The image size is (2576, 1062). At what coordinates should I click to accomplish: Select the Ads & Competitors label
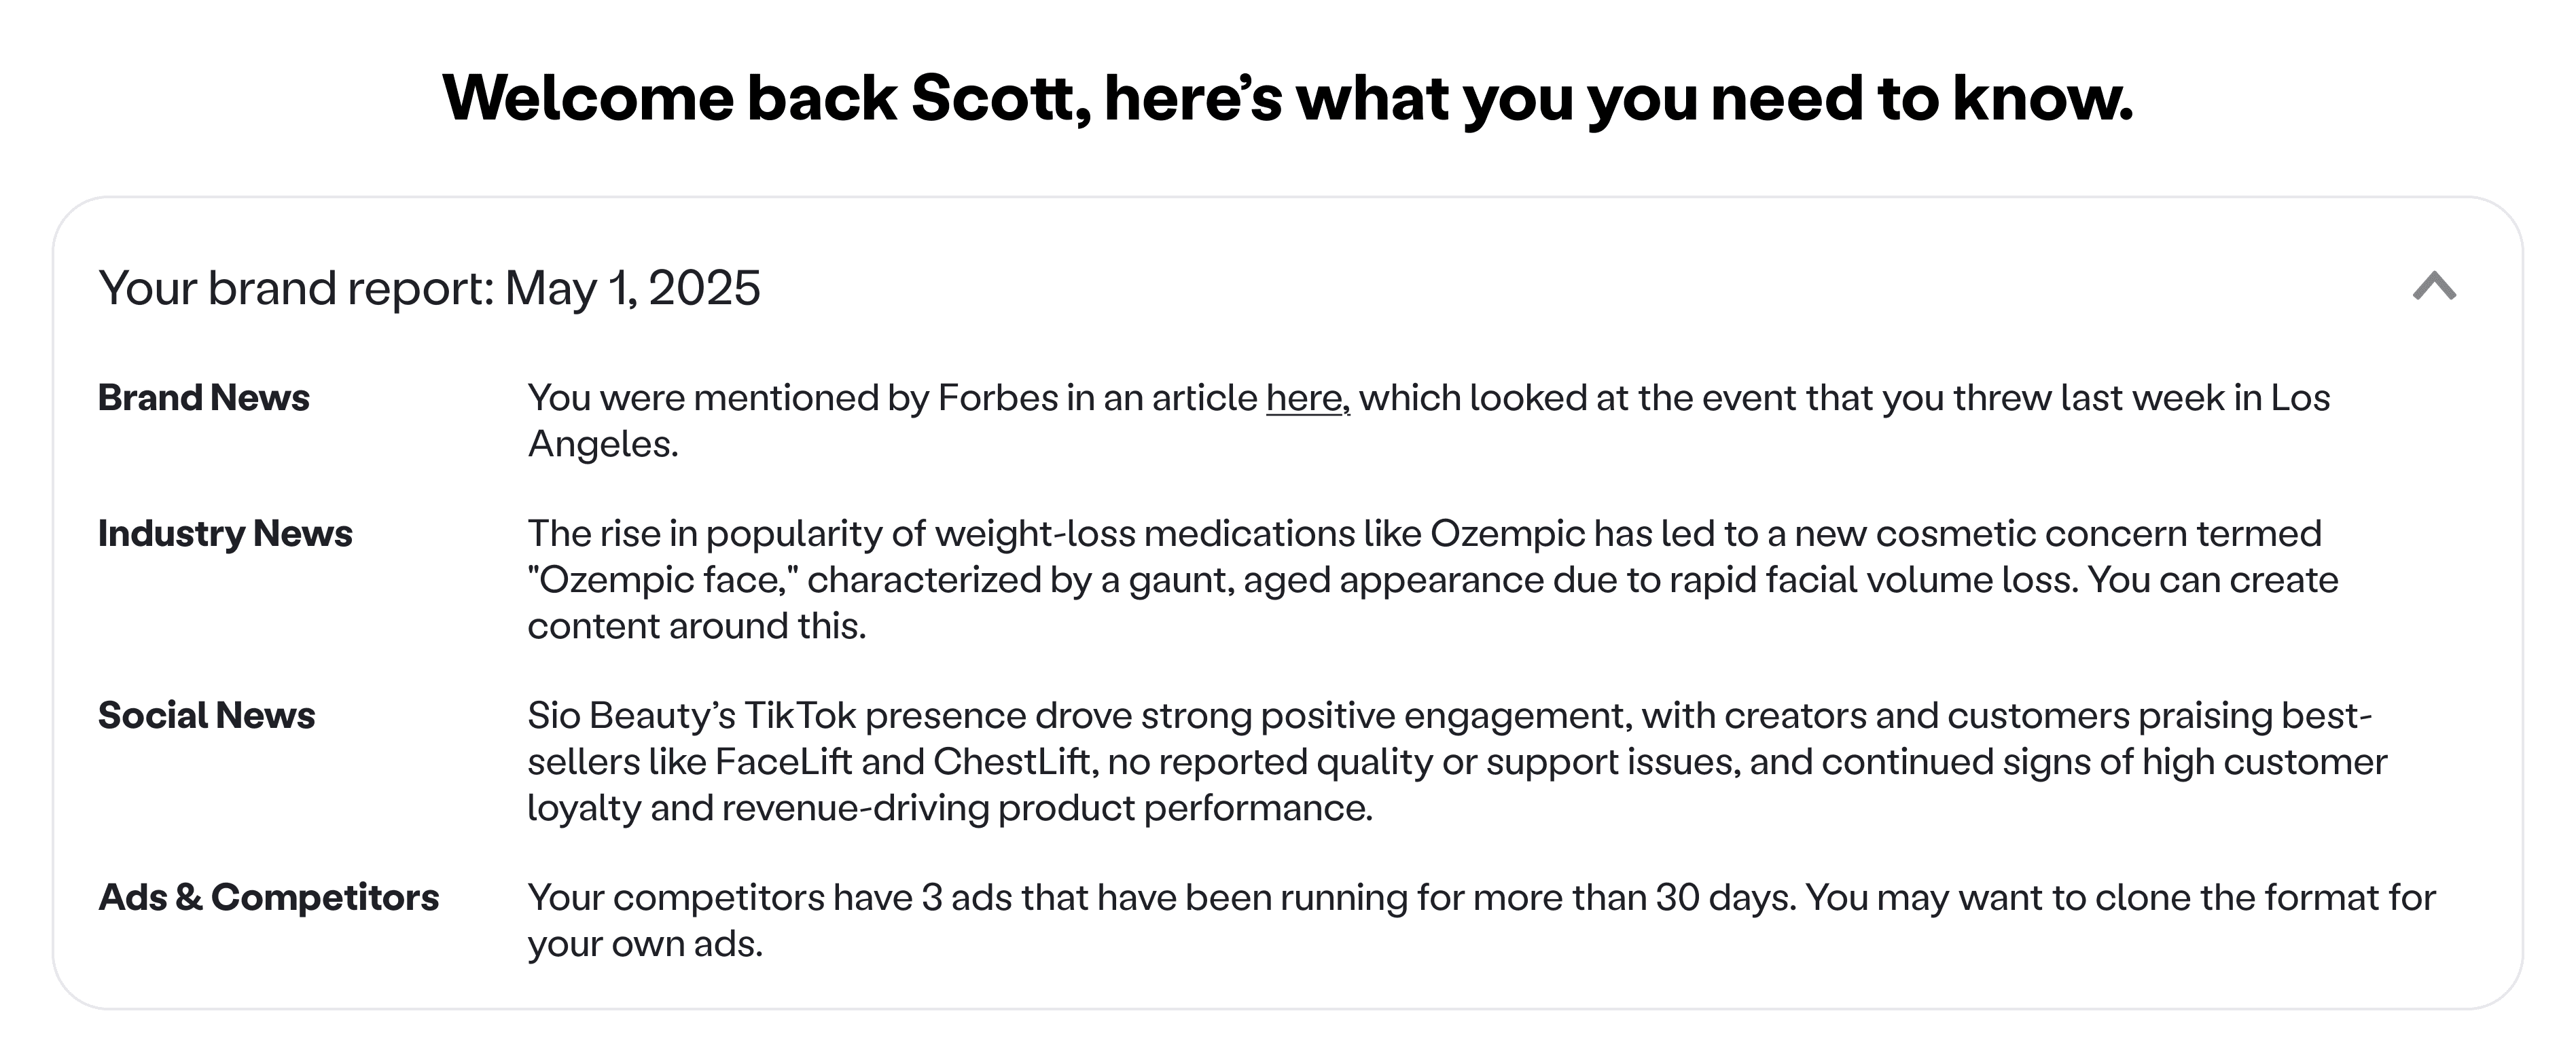[x=268, y=898]
